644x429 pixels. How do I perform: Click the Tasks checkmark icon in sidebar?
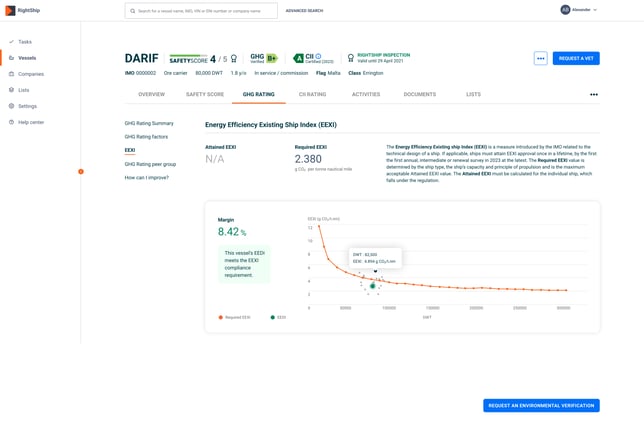click(12, 42)
